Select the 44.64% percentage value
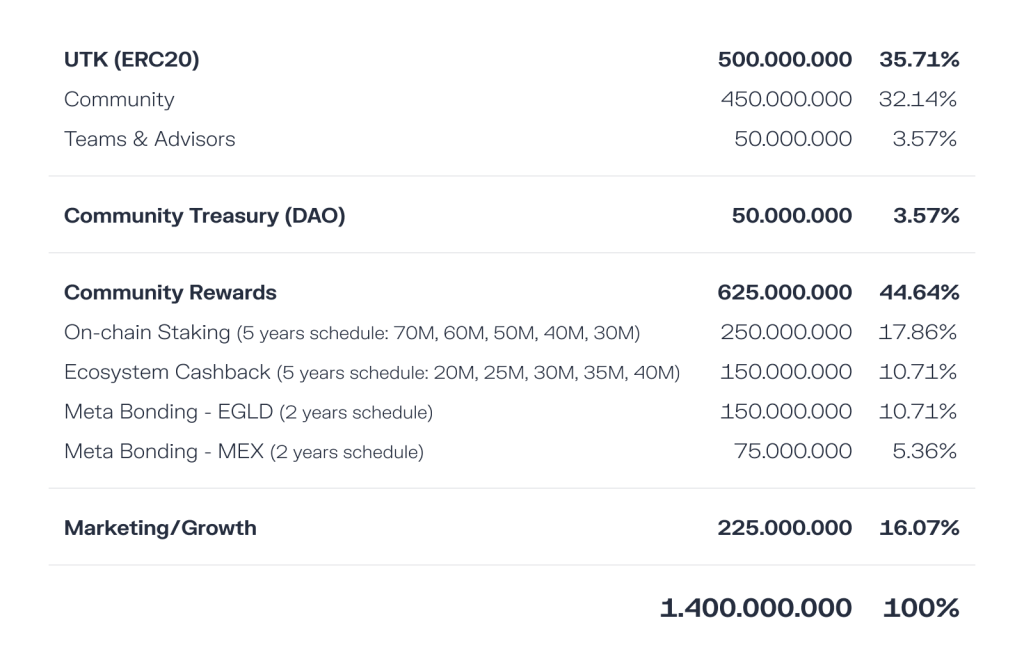The width and height of the screenshot is (1024, 668). click(x=919, y=293)
